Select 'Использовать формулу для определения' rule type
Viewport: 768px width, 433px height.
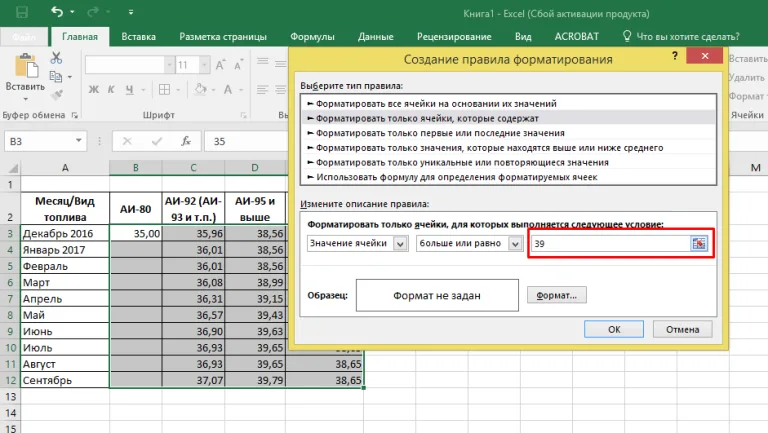[x=508, y=177]
